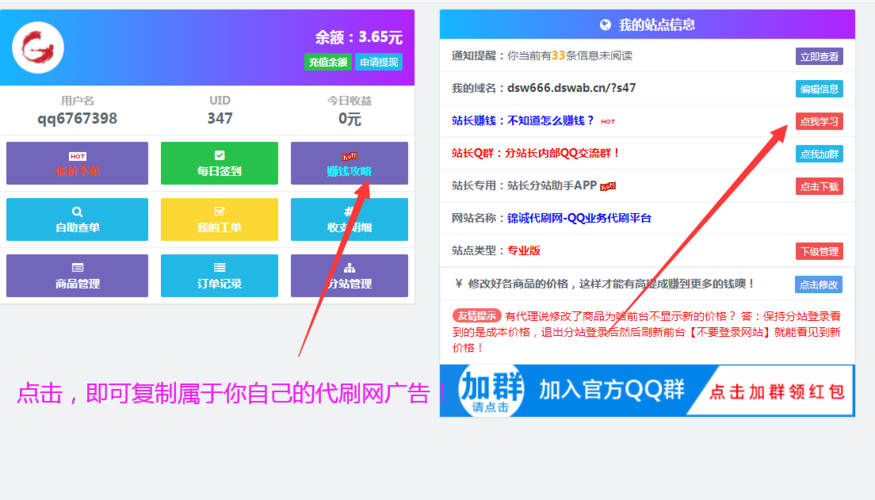Click 点我加群 to join QQ group
The height and width of the screenshot is (500, 875).
tap(819, 154)
